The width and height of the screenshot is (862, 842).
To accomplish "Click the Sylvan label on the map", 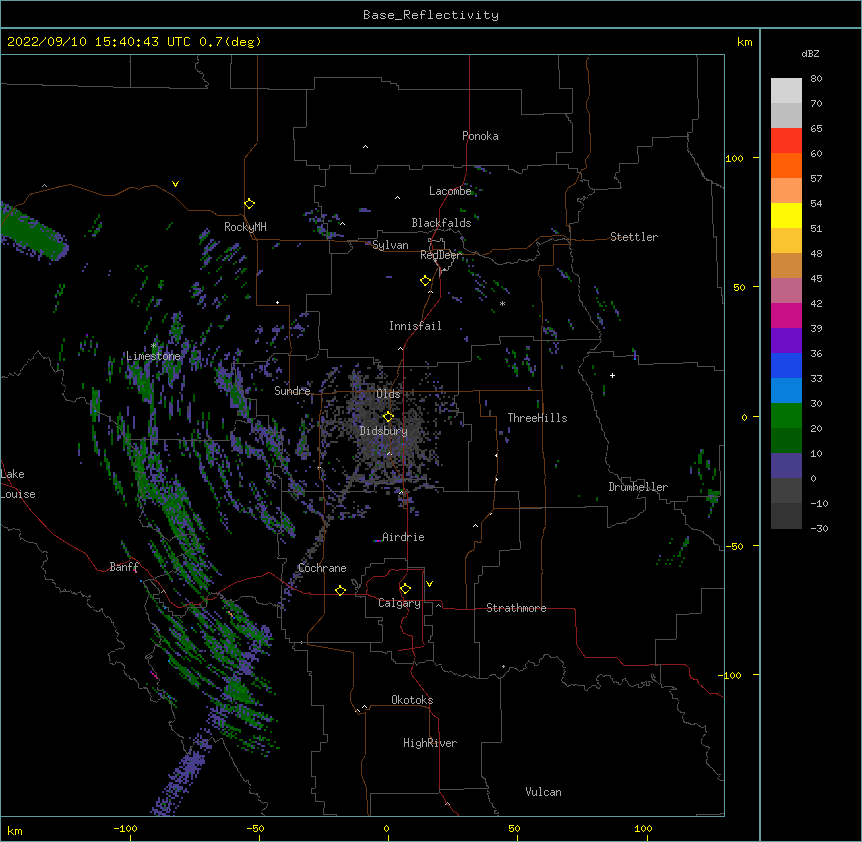I will click(390, 245).
